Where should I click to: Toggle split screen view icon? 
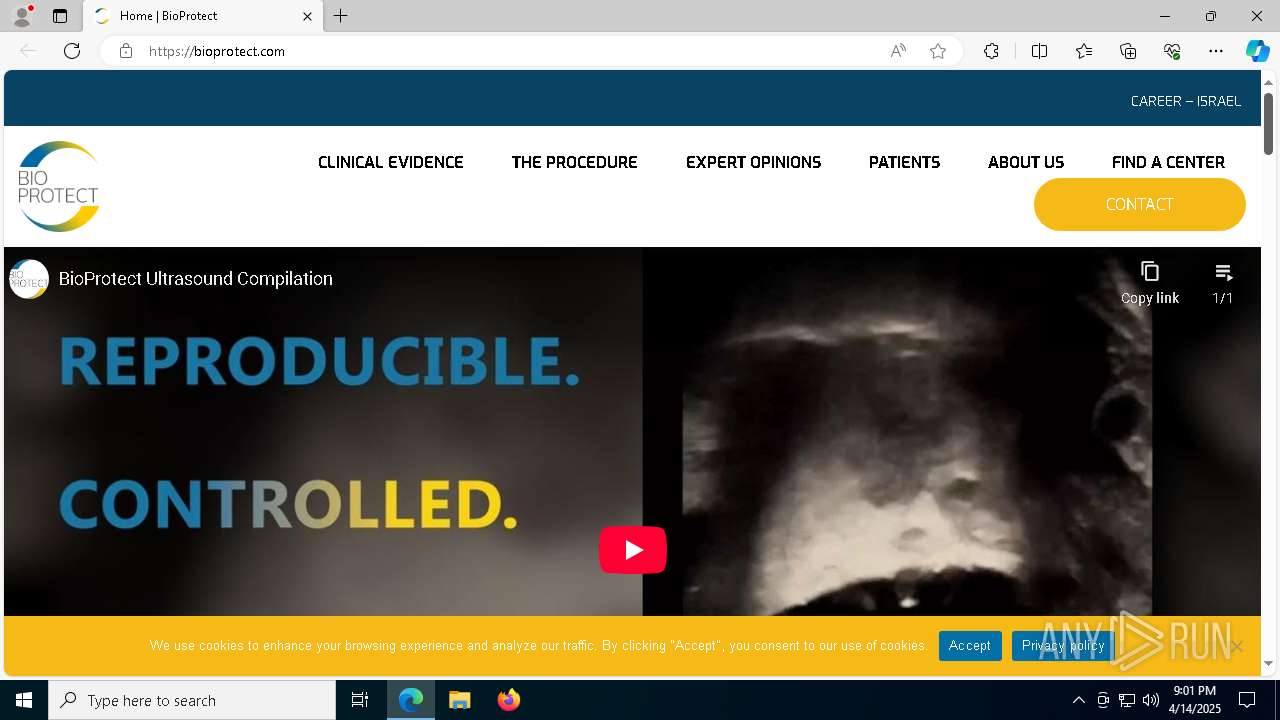(x=1039, y=51)
